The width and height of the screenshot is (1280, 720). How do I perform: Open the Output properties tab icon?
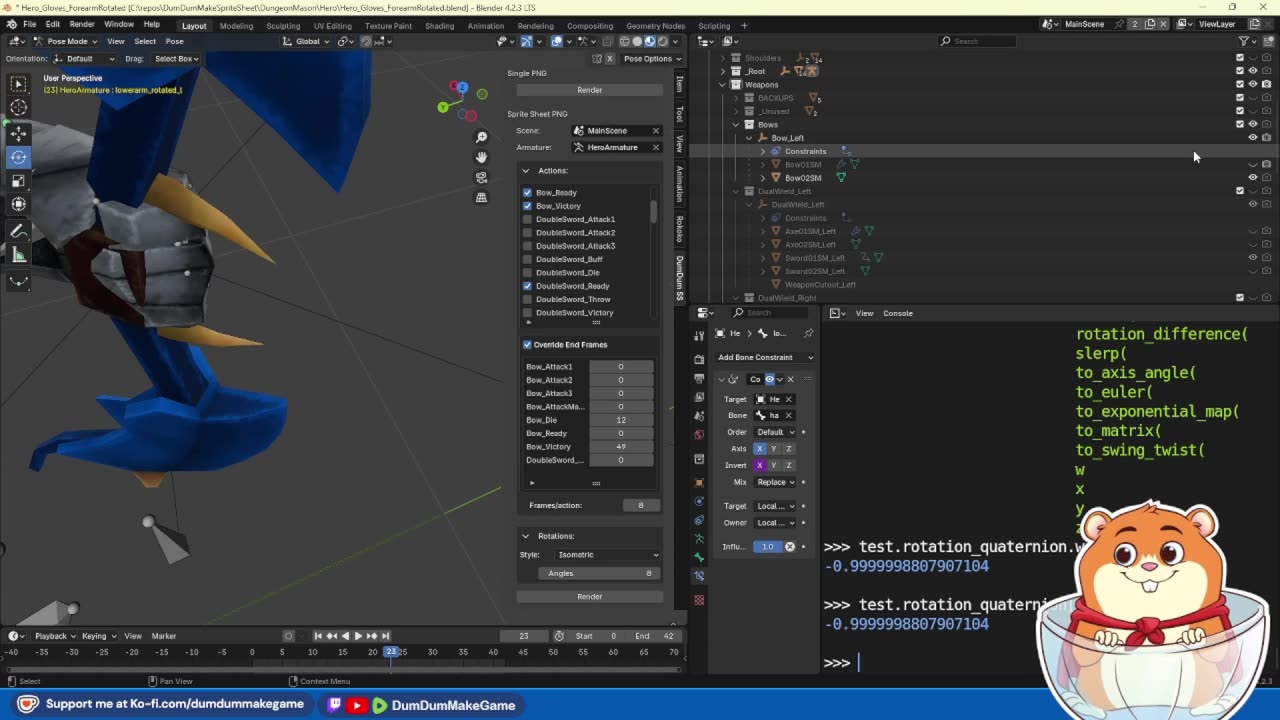click(699, 378)
